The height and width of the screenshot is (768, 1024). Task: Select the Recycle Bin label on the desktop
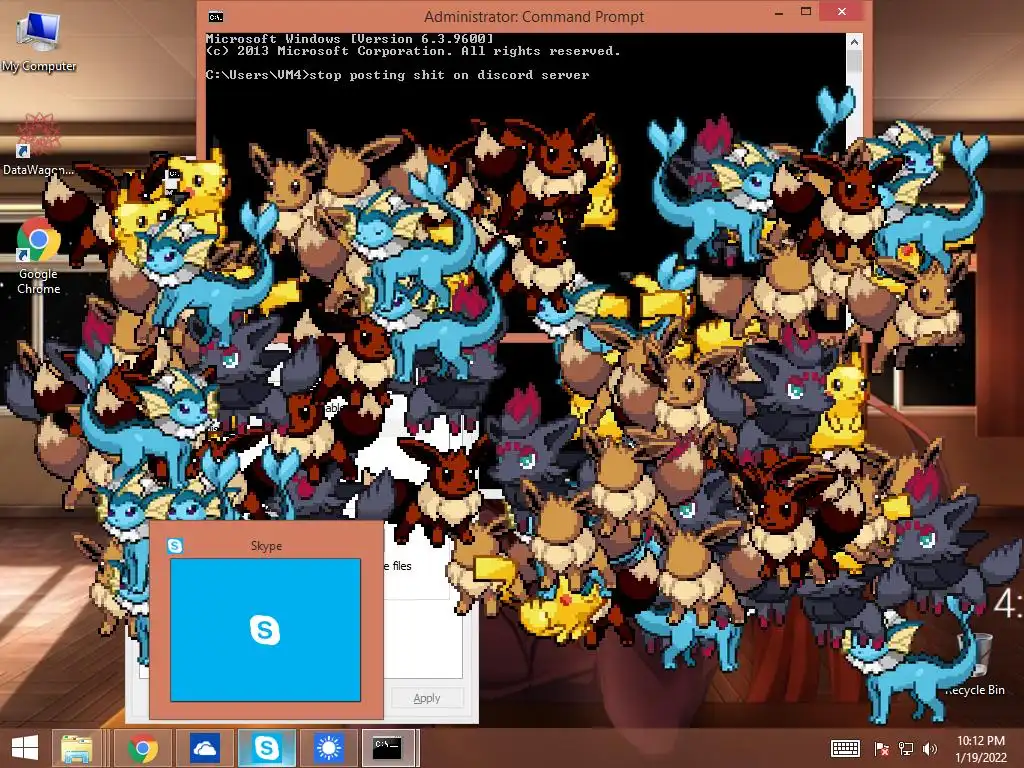975,690
